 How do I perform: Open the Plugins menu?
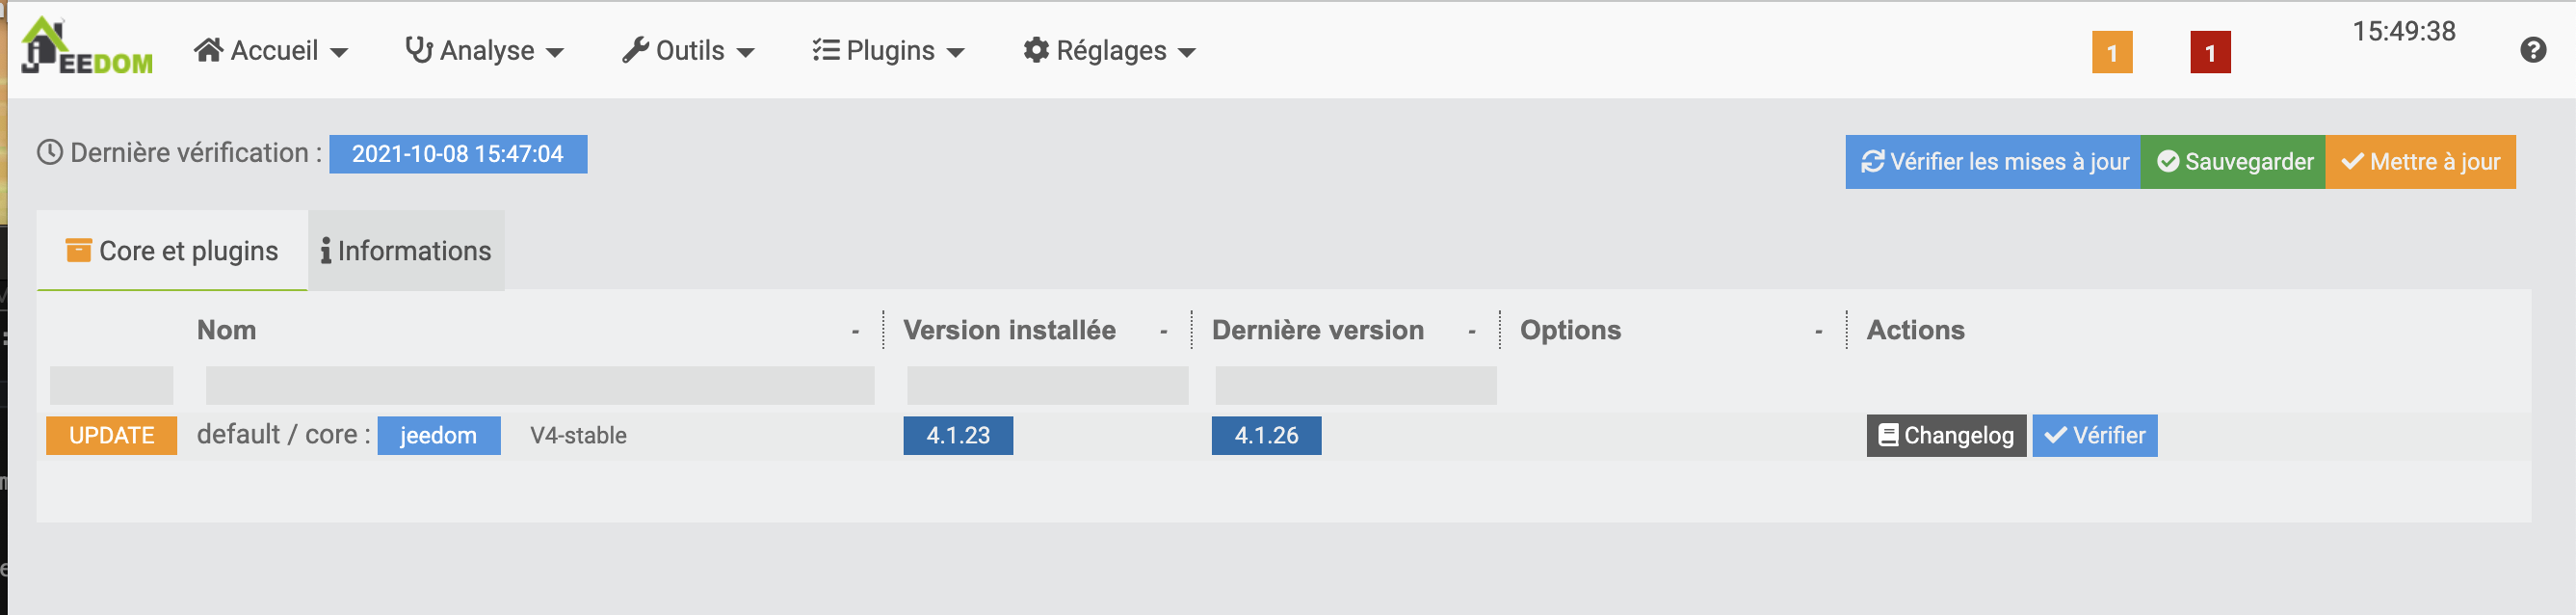888,50
